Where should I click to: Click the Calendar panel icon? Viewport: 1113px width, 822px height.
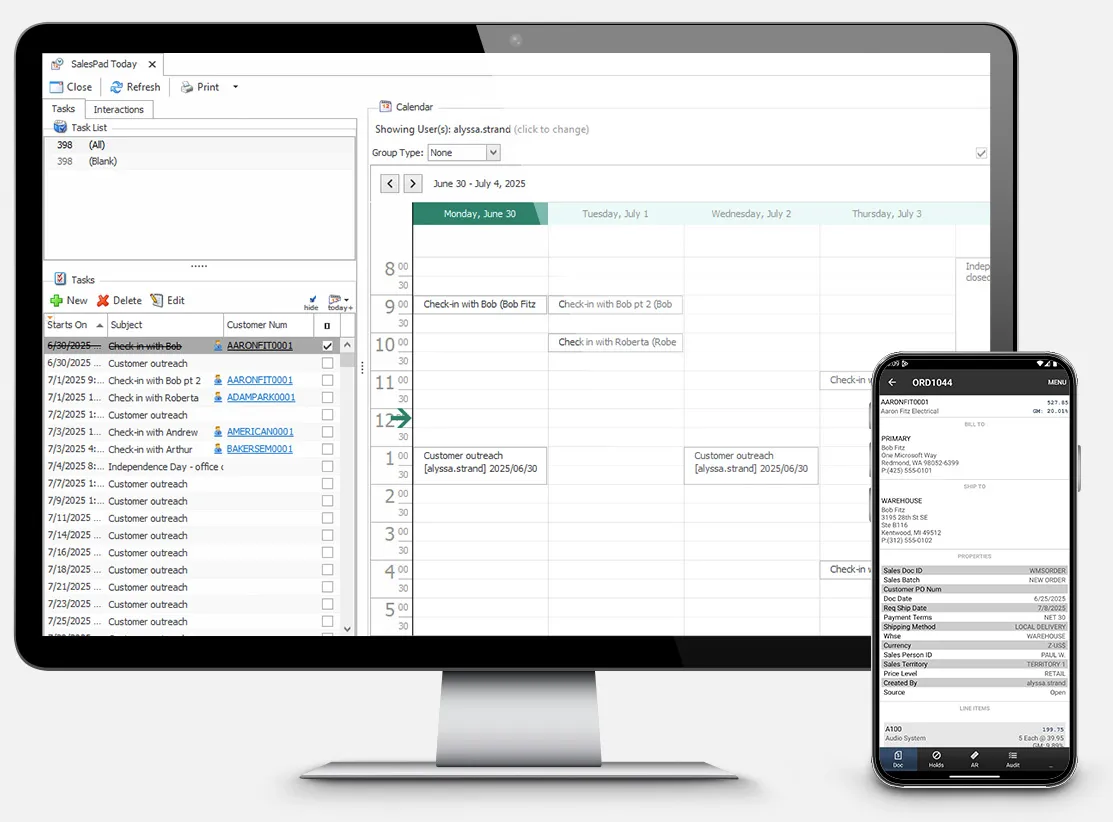click(x=385, y=106)
